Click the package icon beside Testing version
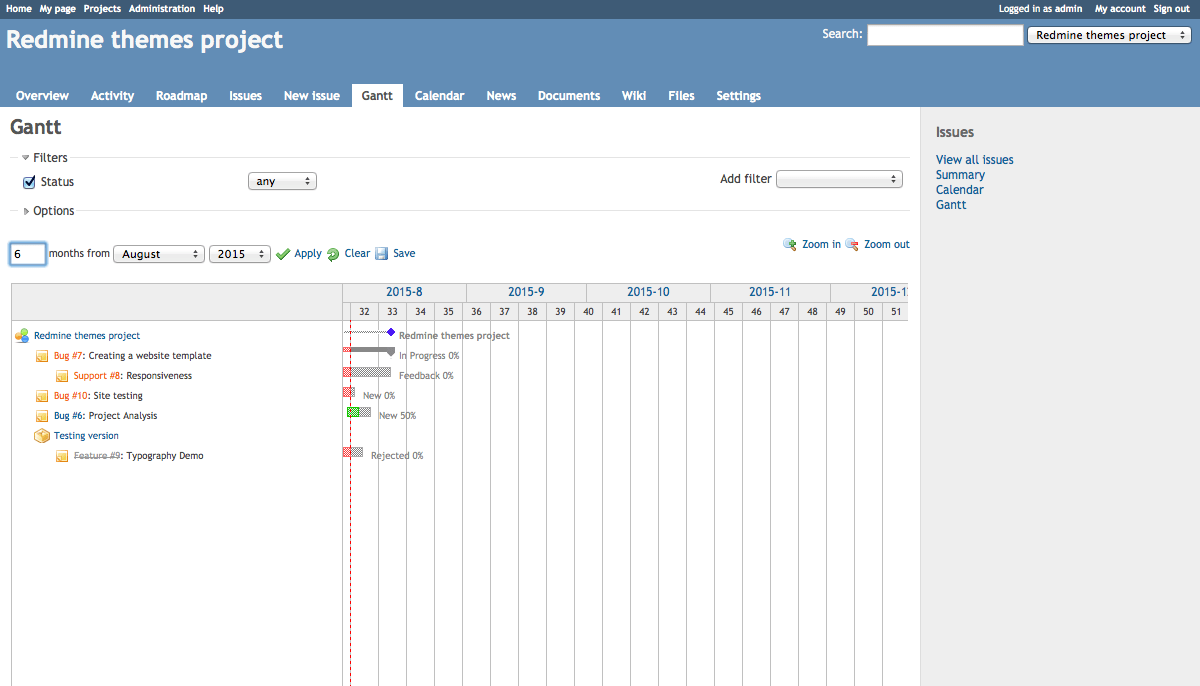 (x=42, y=436)
